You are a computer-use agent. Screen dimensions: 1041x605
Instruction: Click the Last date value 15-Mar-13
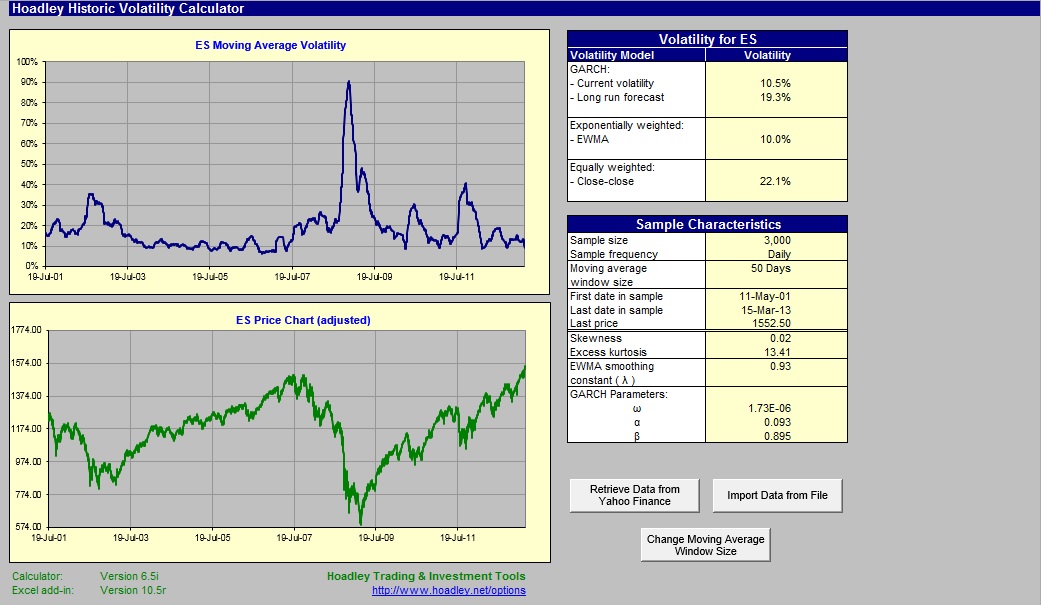pyautogui.click(x=765, y=310)
